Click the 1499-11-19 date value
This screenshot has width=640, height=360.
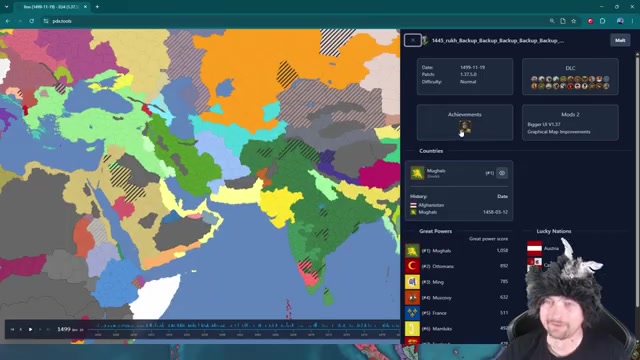[x=472, y=67]
